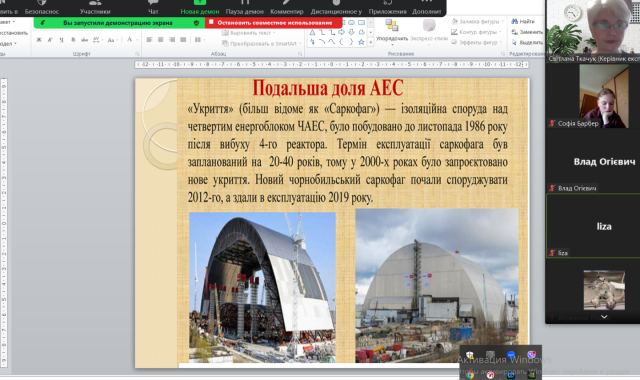Select right photo of finished sarcophagus
Viewport: 640px width, 380px height.
point(437,286)
